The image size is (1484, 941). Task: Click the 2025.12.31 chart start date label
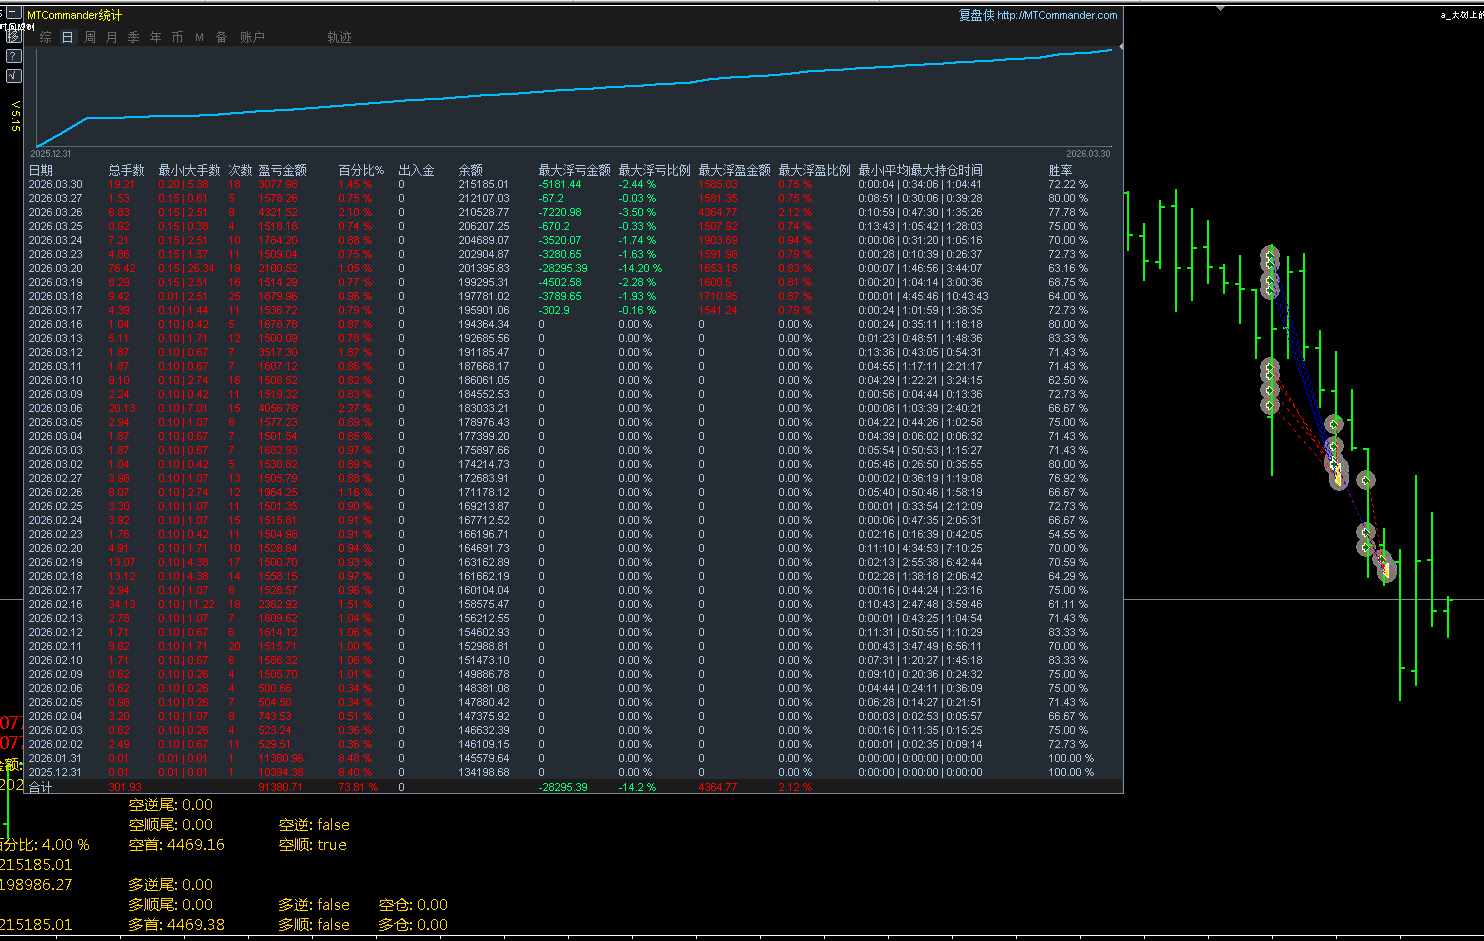[50, 154]
